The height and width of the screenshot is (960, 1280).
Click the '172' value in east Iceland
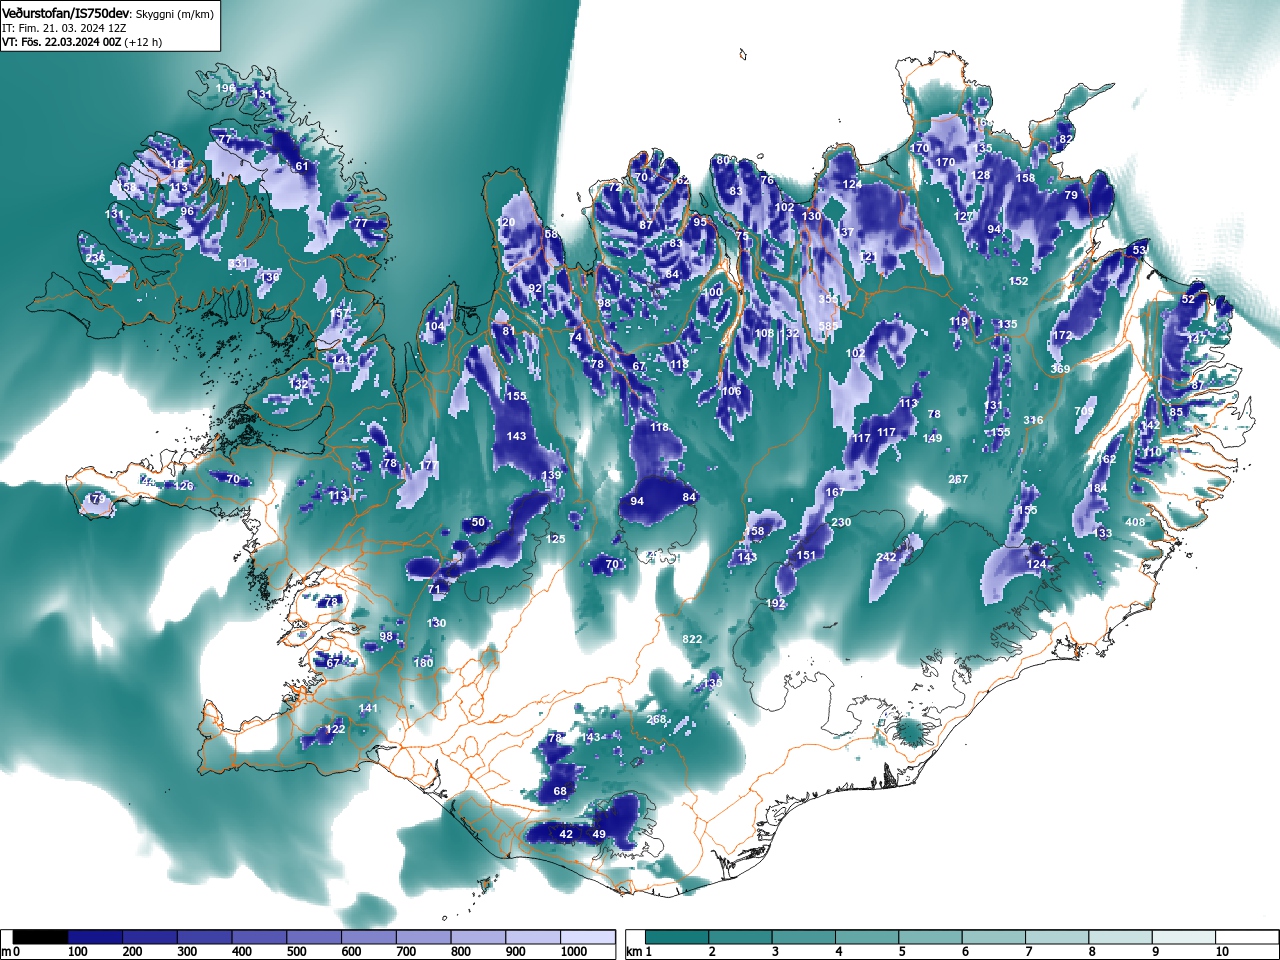[x=1062, y=335]
